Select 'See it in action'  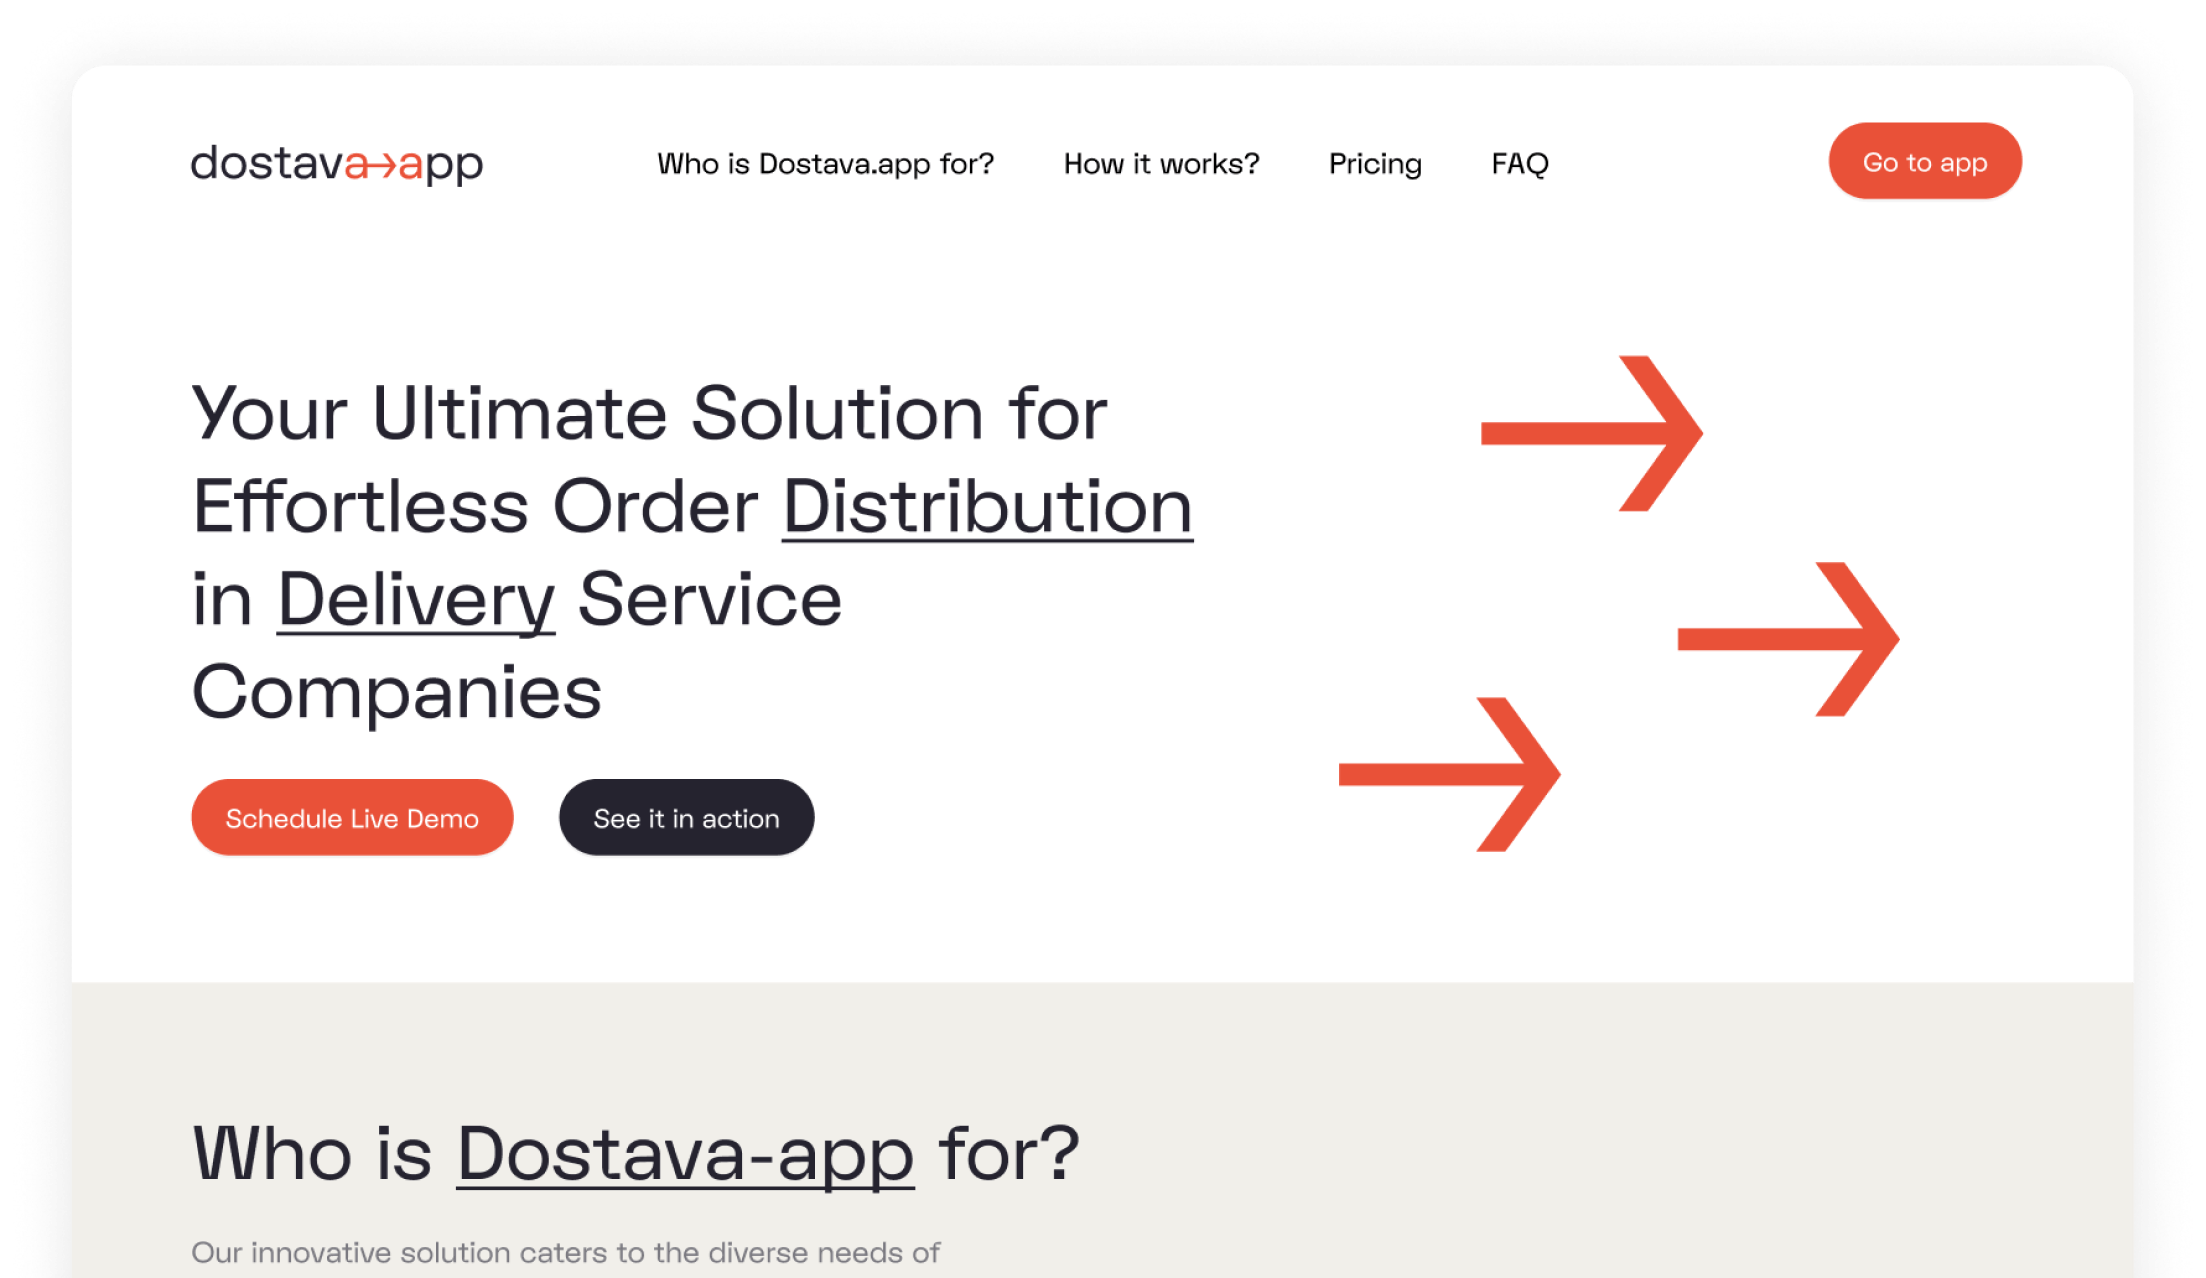[x=686, y=817]
